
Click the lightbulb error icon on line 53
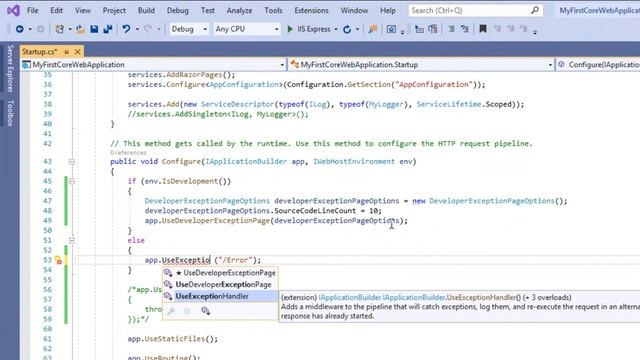tap(58, 260)
